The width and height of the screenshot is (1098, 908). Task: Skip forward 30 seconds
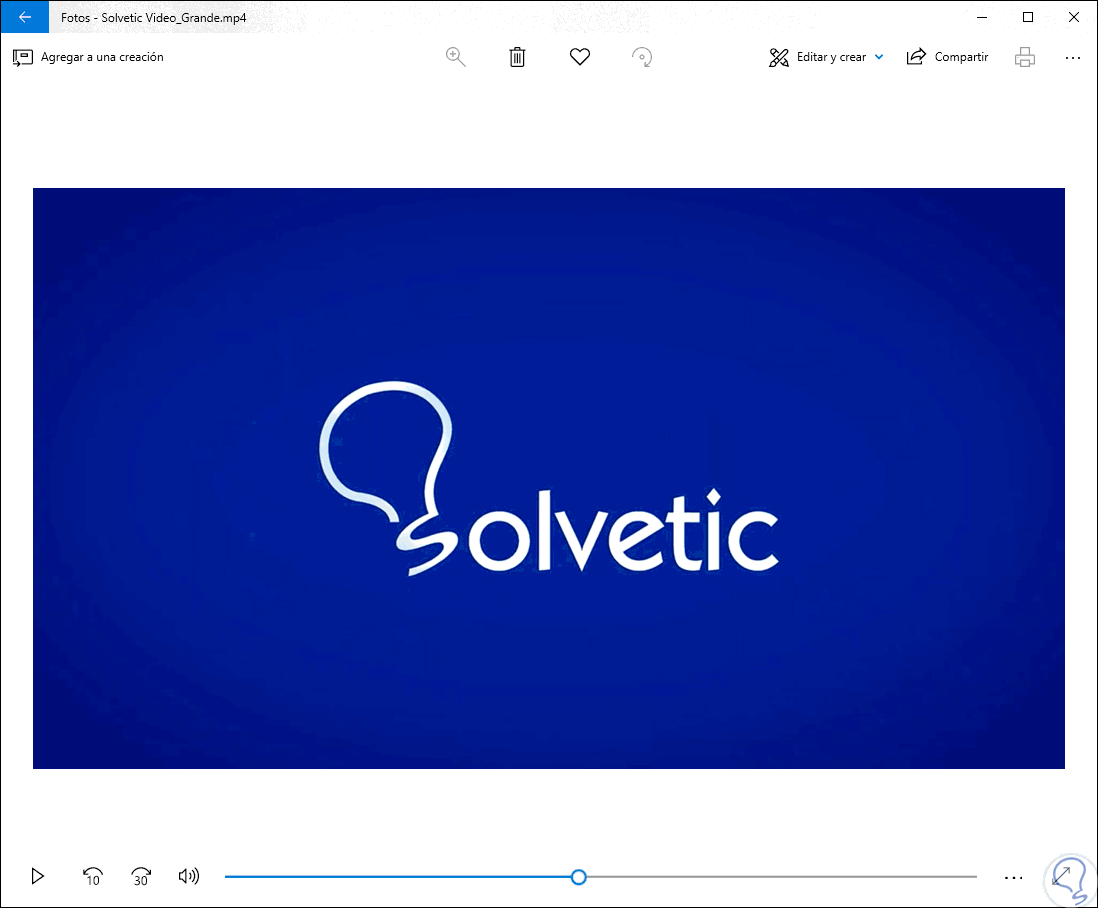pos(141,876)
